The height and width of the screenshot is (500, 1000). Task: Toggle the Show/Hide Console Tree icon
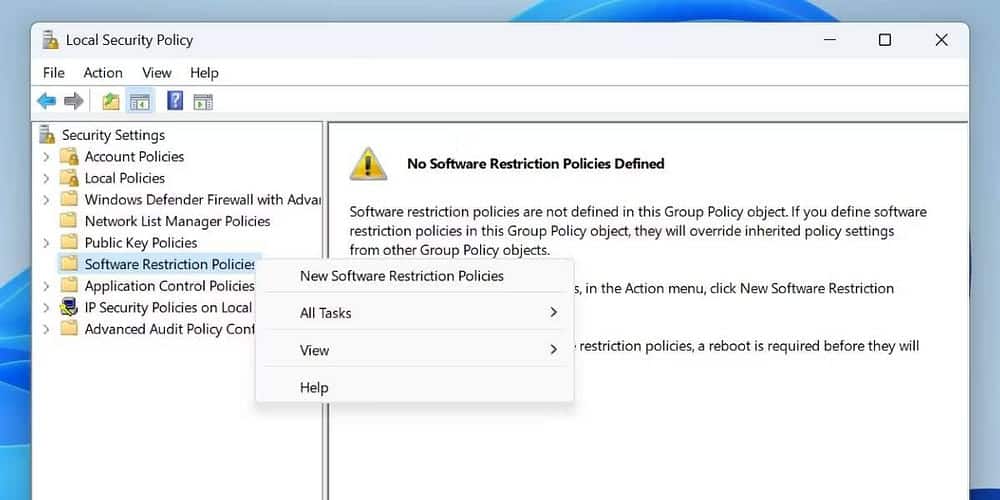click(140, 101)
